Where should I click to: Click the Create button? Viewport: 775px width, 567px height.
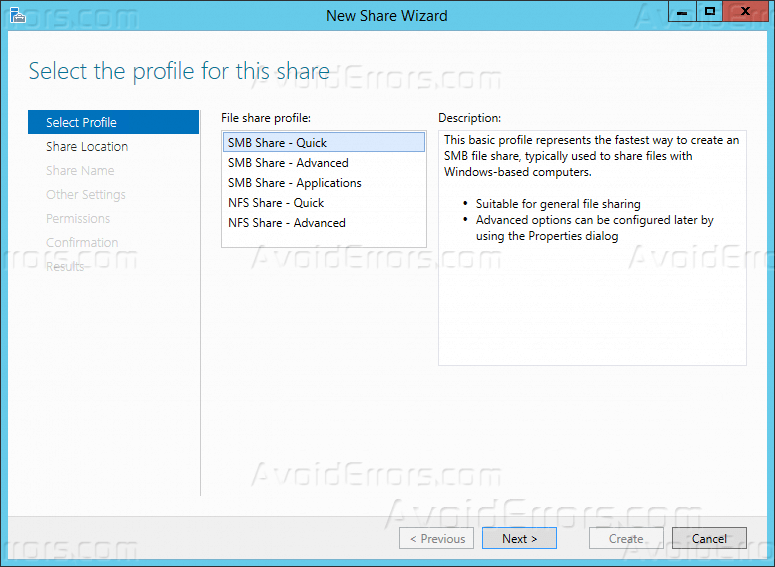click(626, 538)
